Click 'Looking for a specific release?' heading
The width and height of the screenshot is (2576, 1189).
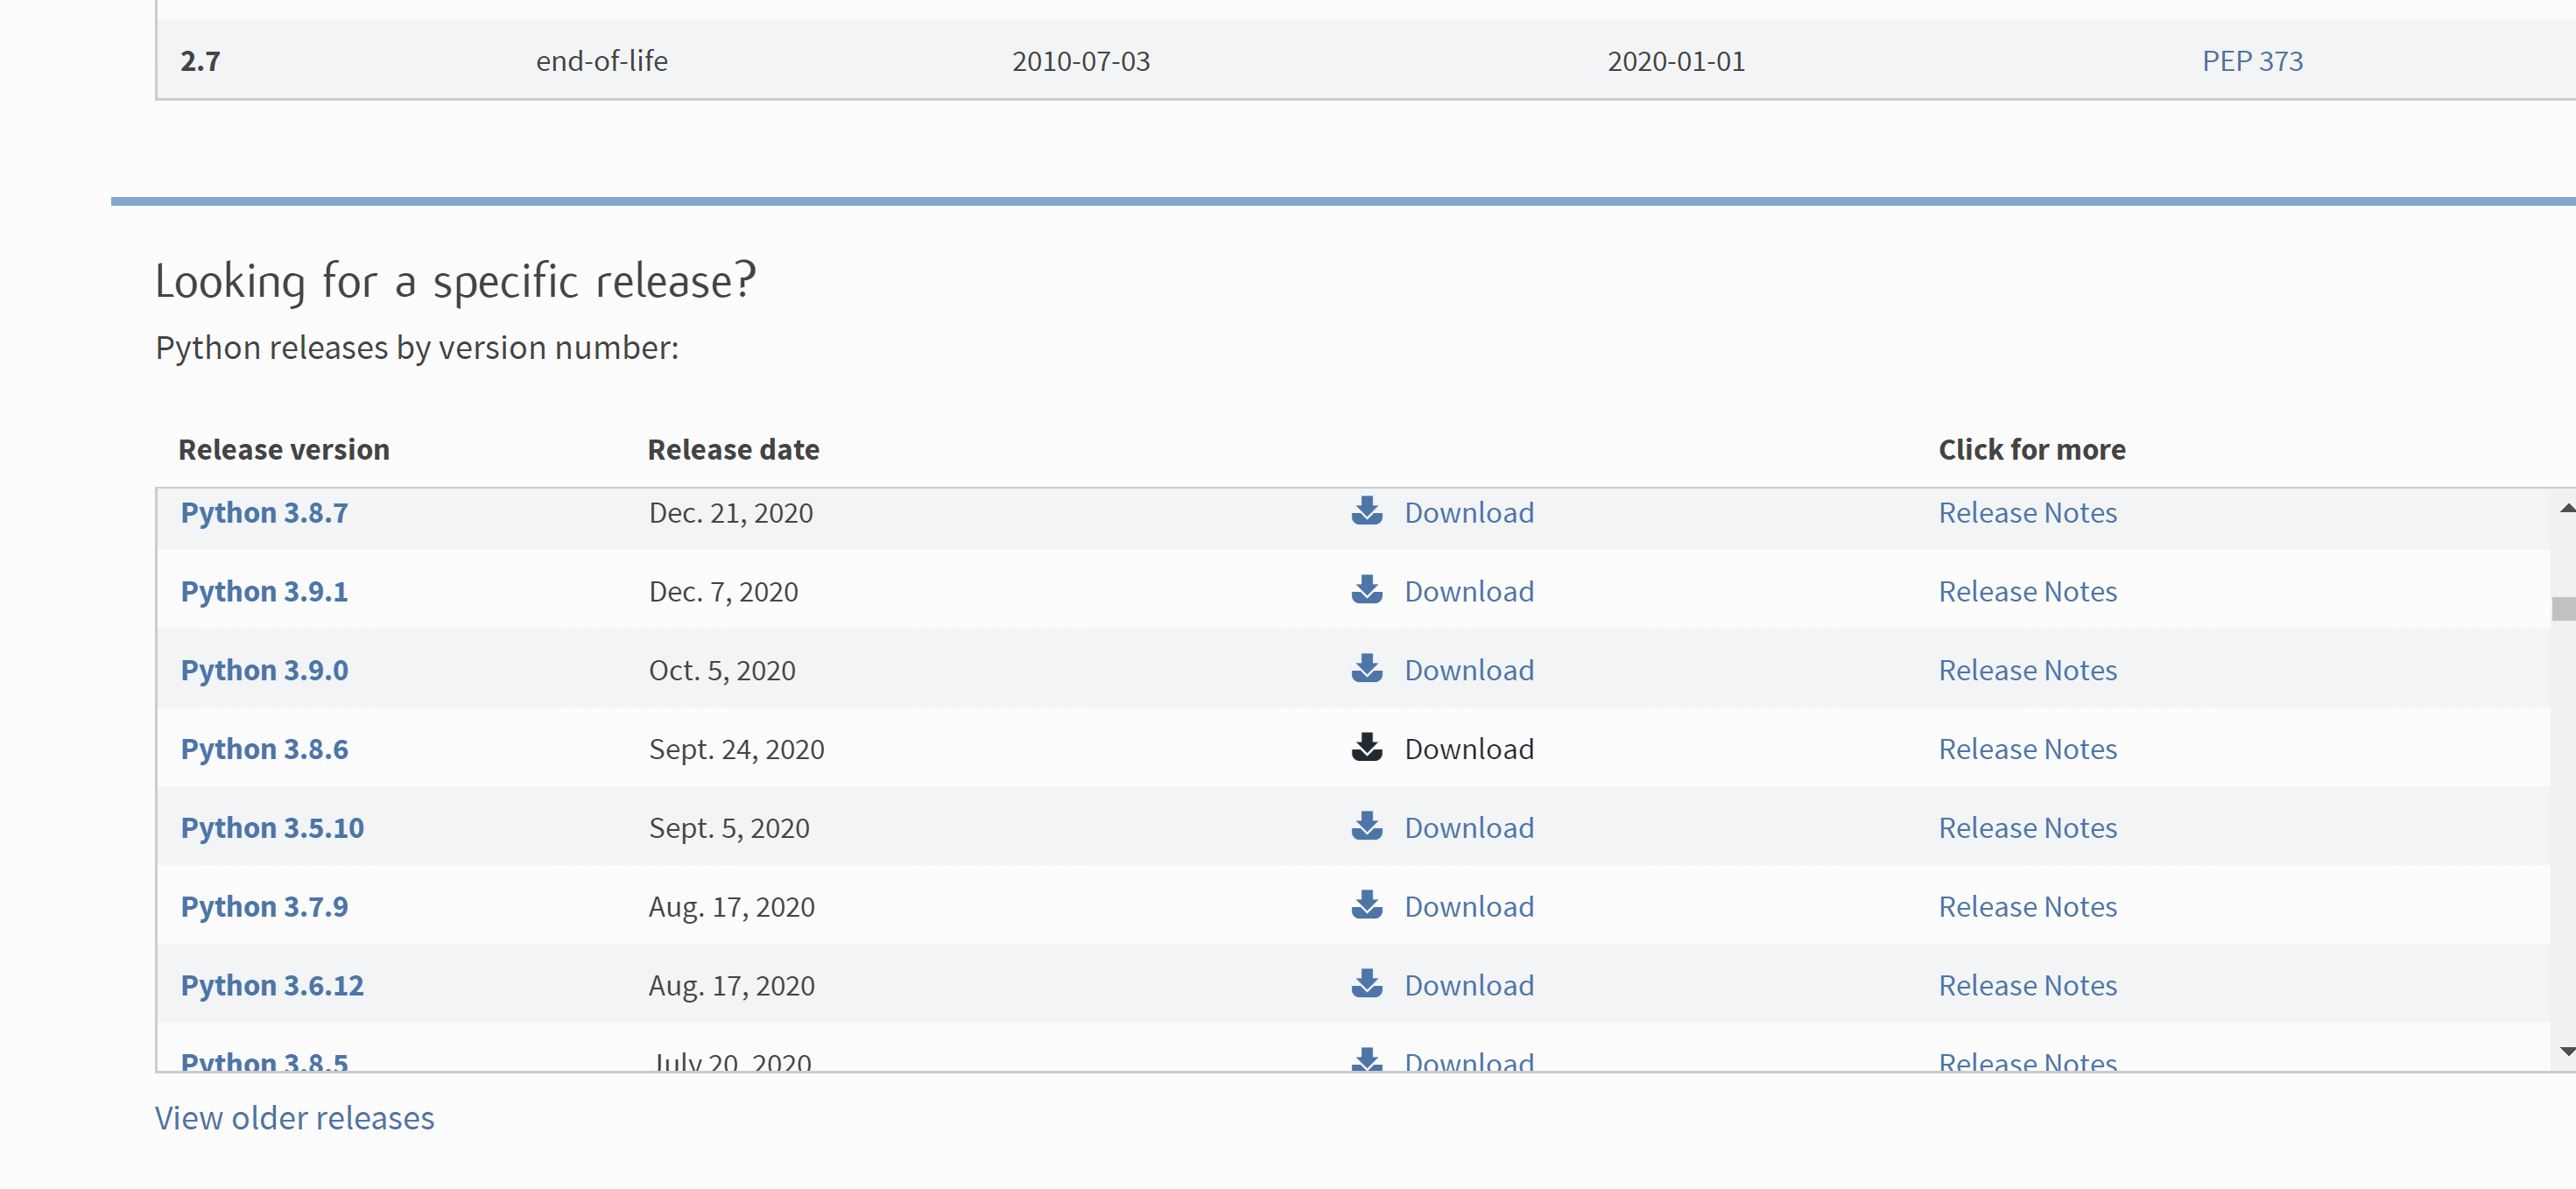pos(456,281)
